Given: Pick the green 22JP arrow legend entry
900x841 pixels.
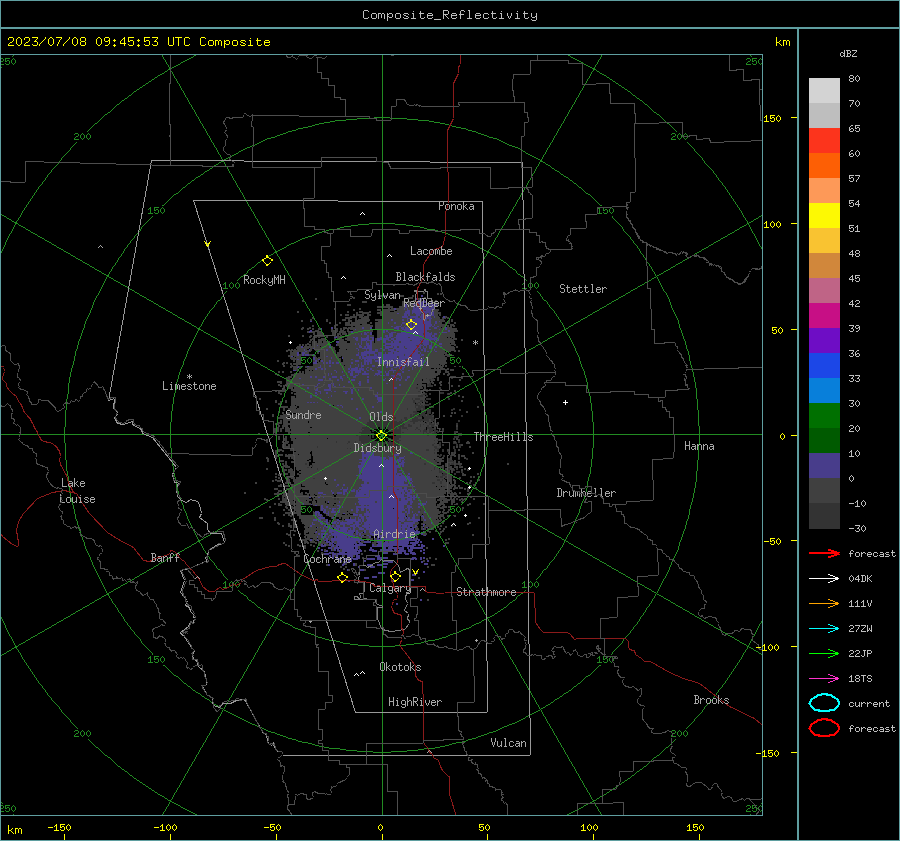Looking at the screenshot, I should (824, 653).
